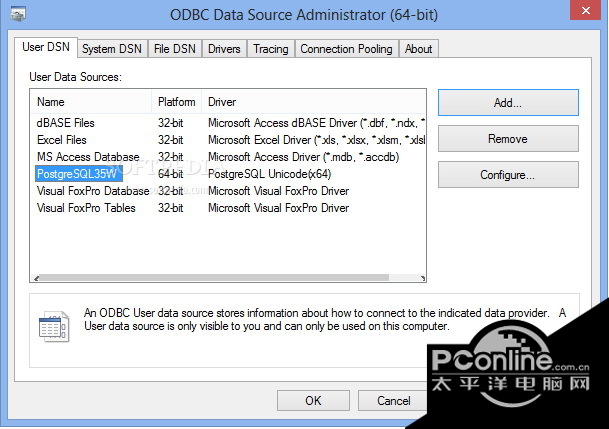
Task: Switch to the System DSN tab
Action: click(112, 48)
